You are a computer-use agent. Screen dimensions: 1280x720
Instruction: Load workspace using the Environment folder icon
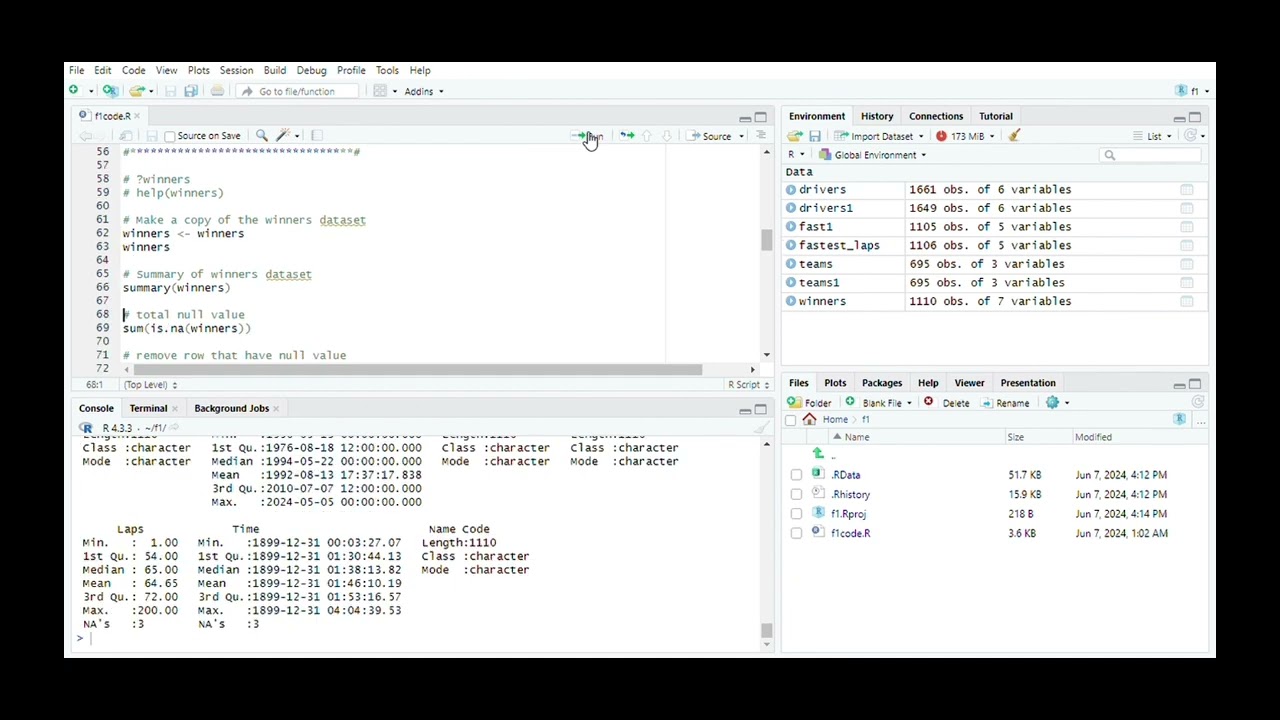tap(795, 136)
